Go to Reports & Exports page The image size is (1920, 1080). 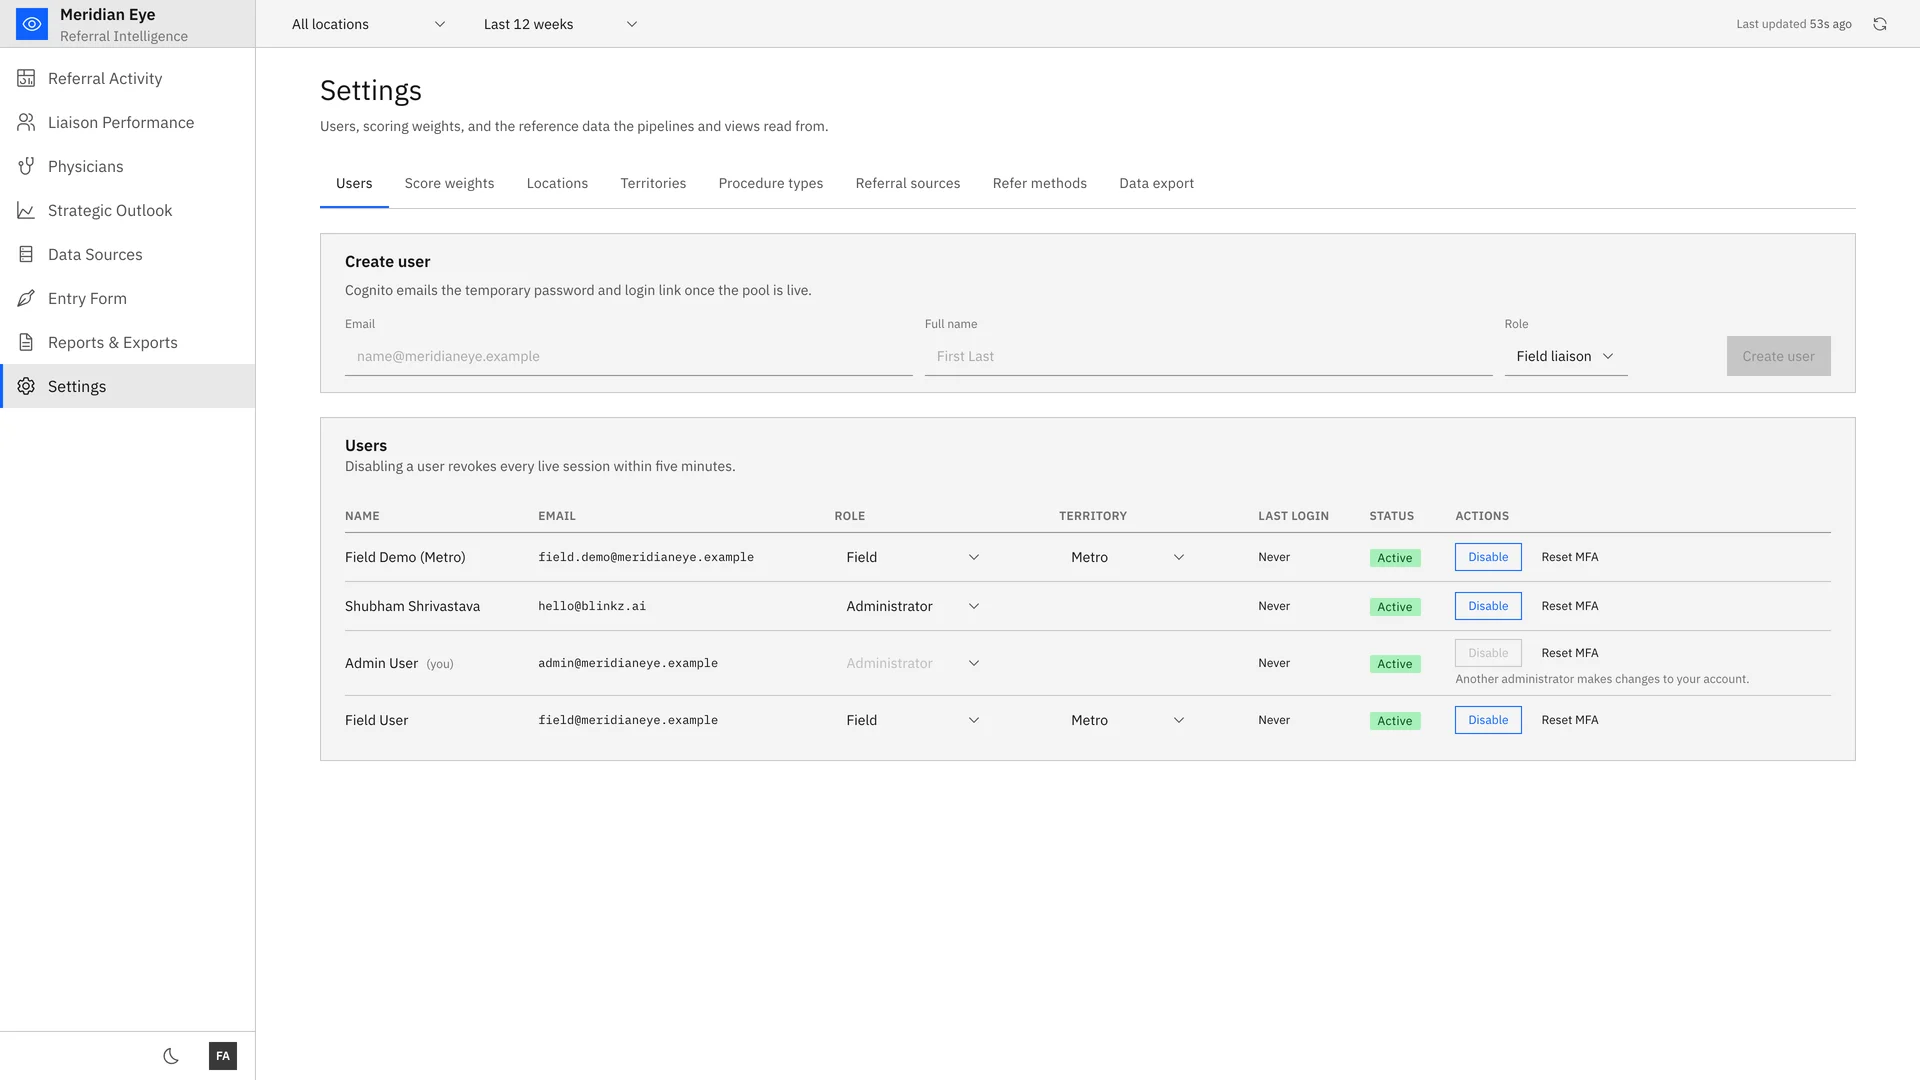click(128, 342)
